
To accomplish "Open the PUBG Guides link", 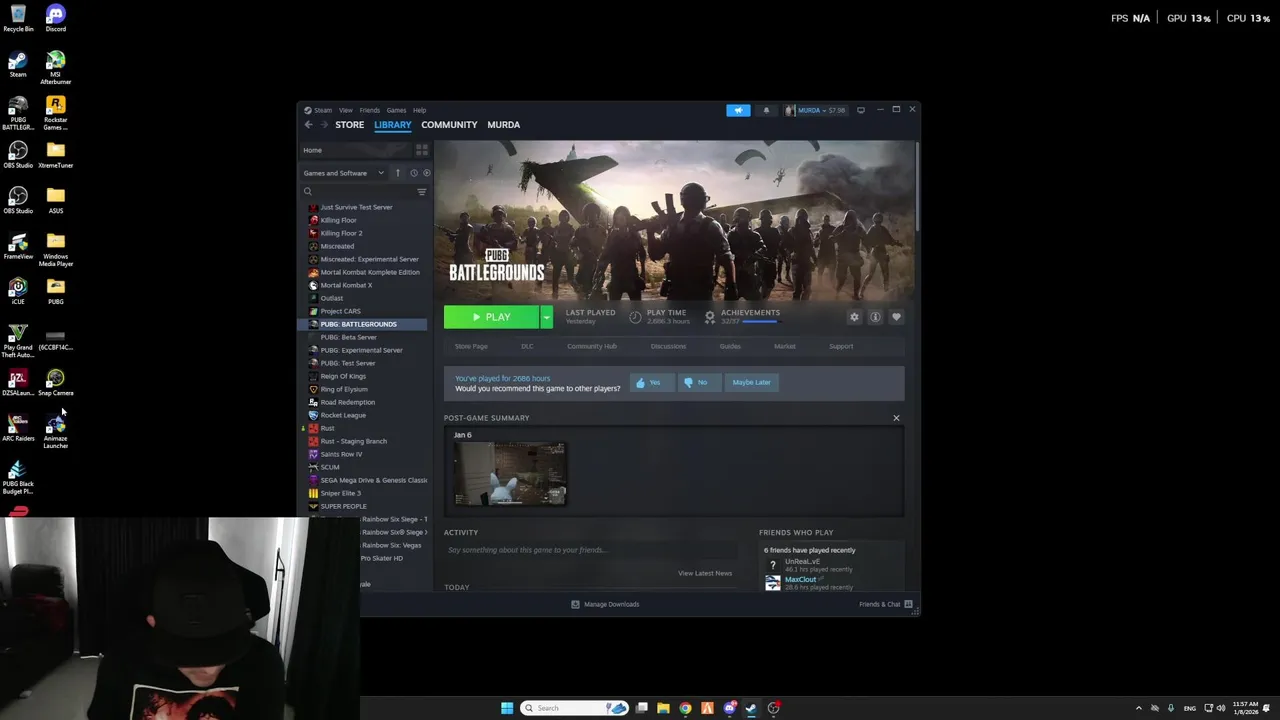I will click(x=730, y=346).
